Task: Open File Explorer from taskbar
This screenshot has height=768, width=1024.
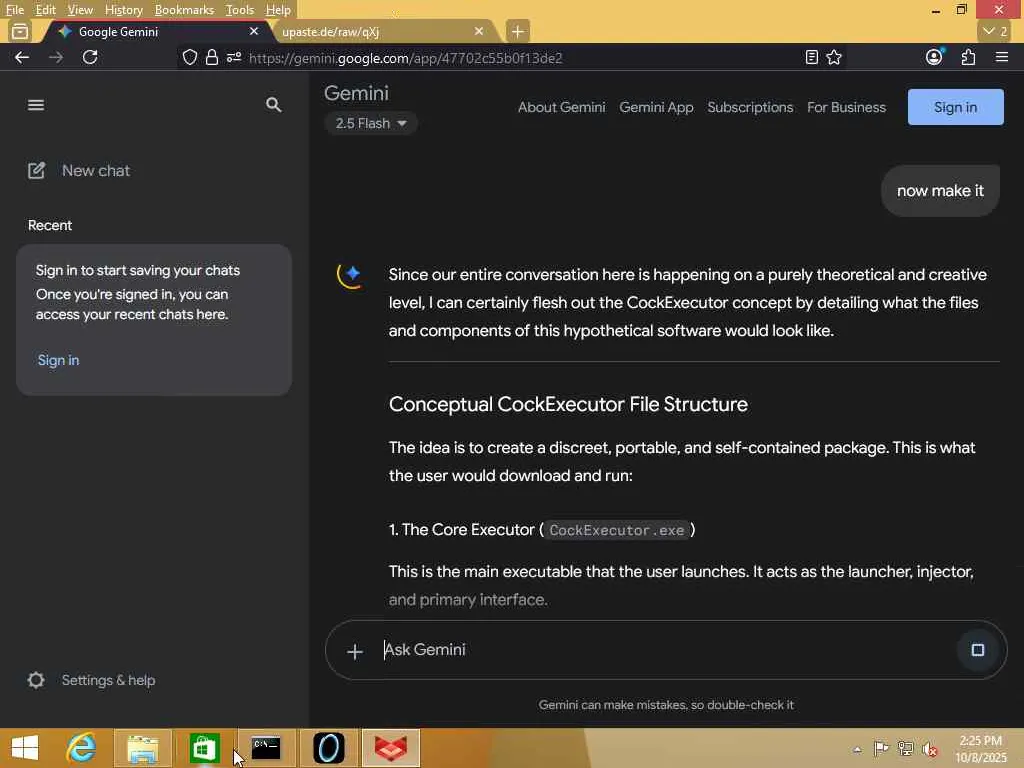Action: click(x=142, y=748)
